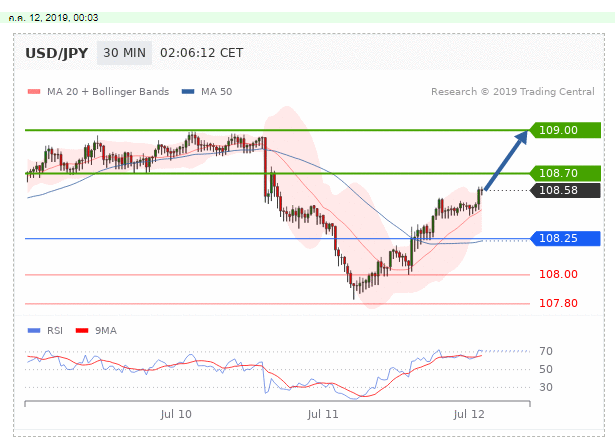Viewport: 615px width, 448px height.
Task: Click the 9MA red legend swatch
Action: tap(82, 331)
